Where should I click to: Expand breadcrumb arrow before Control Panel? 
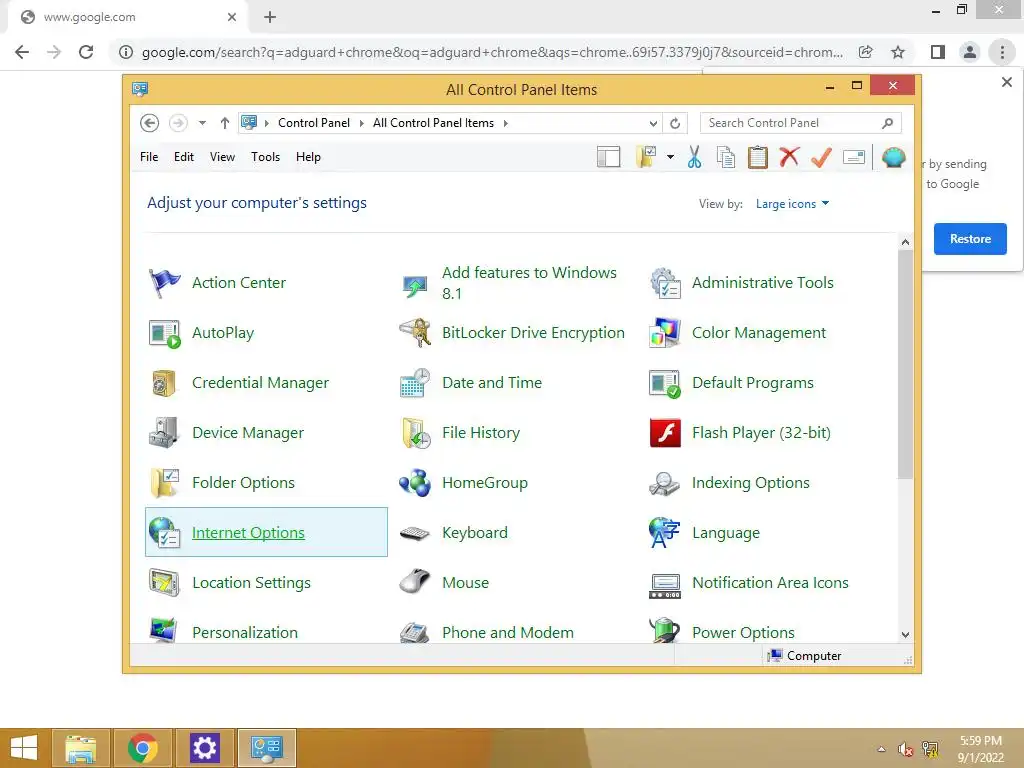266,123
